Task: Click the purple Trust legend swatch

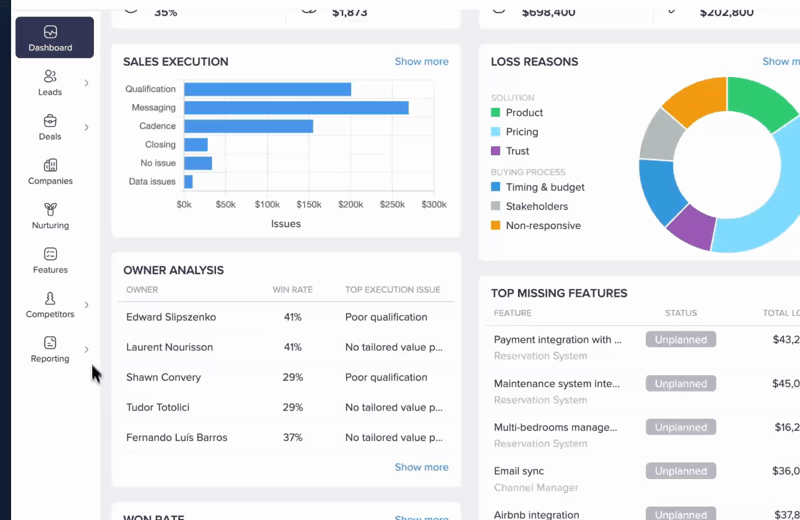Action: click(x=496, y=151)
